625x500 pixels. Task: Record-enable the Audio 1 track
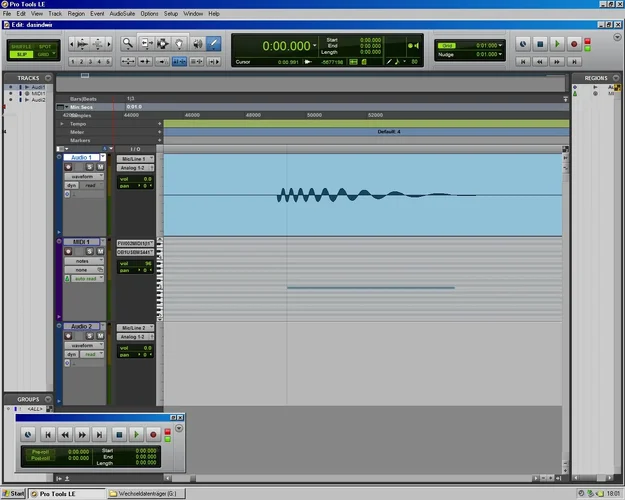(x=69, y=167)
